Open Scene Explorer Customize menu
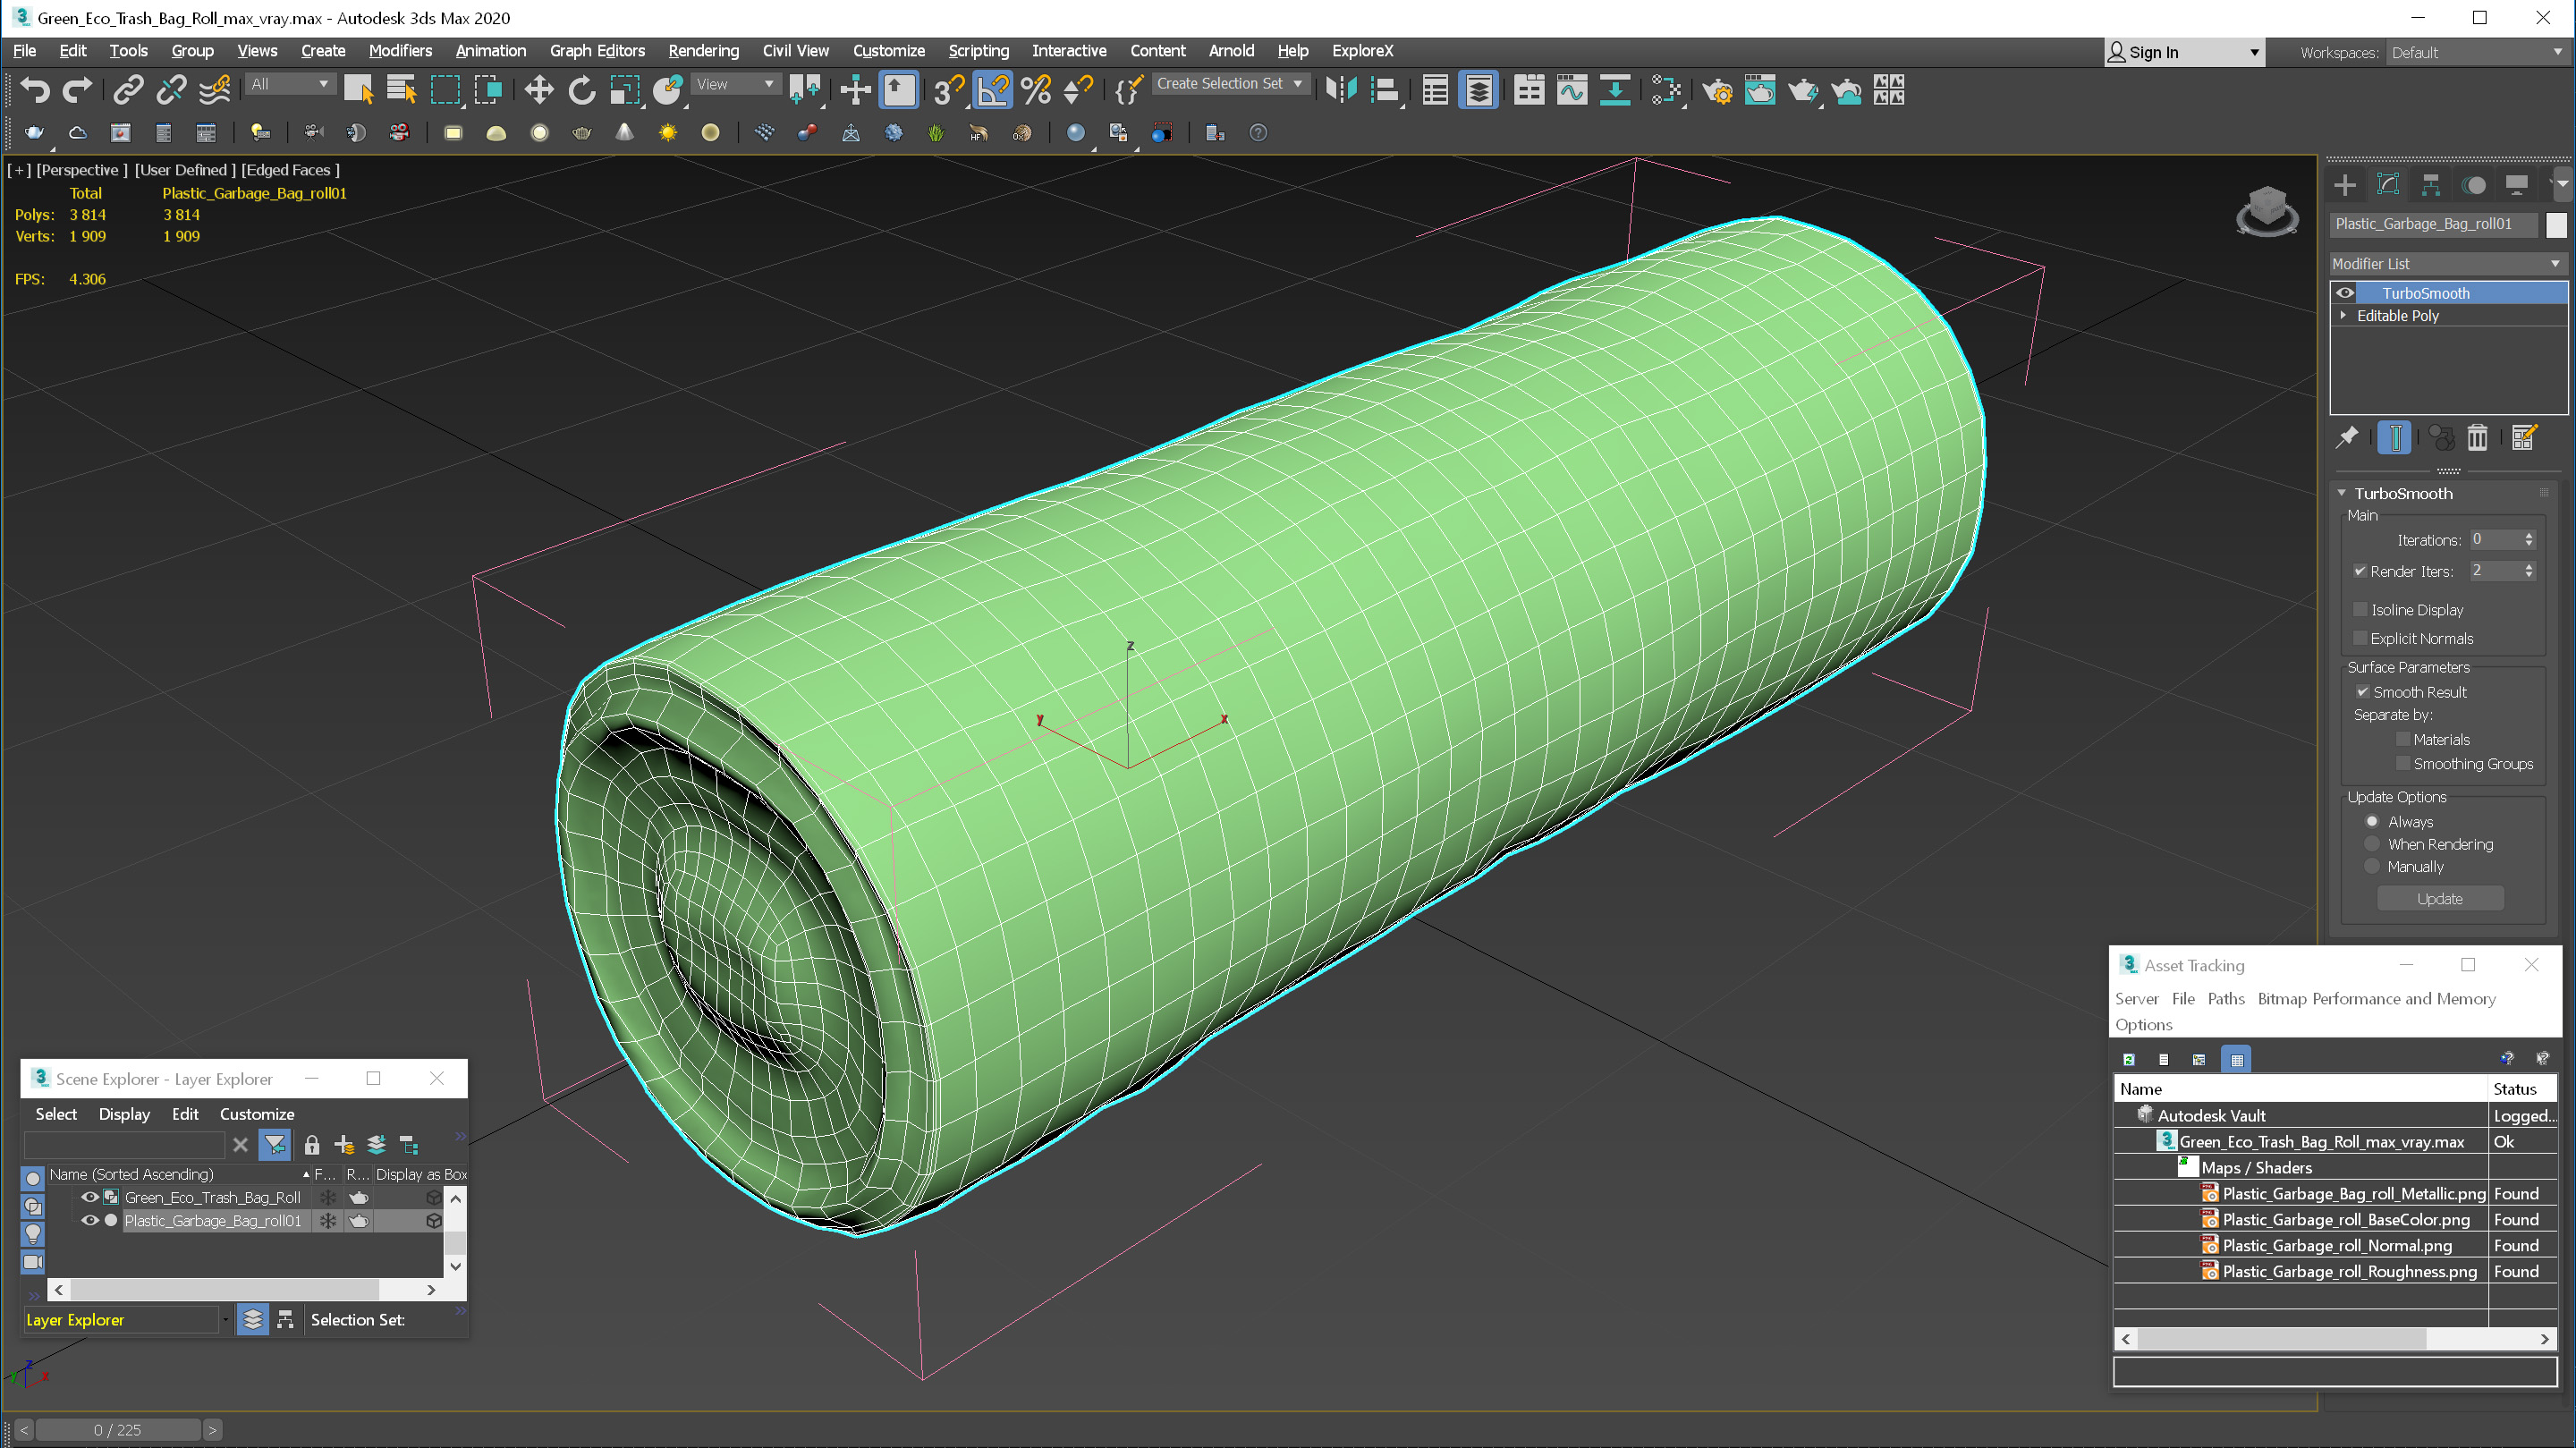Image resolution: width=2576 pixels, height=1448 pixels. coord(257,1114)
